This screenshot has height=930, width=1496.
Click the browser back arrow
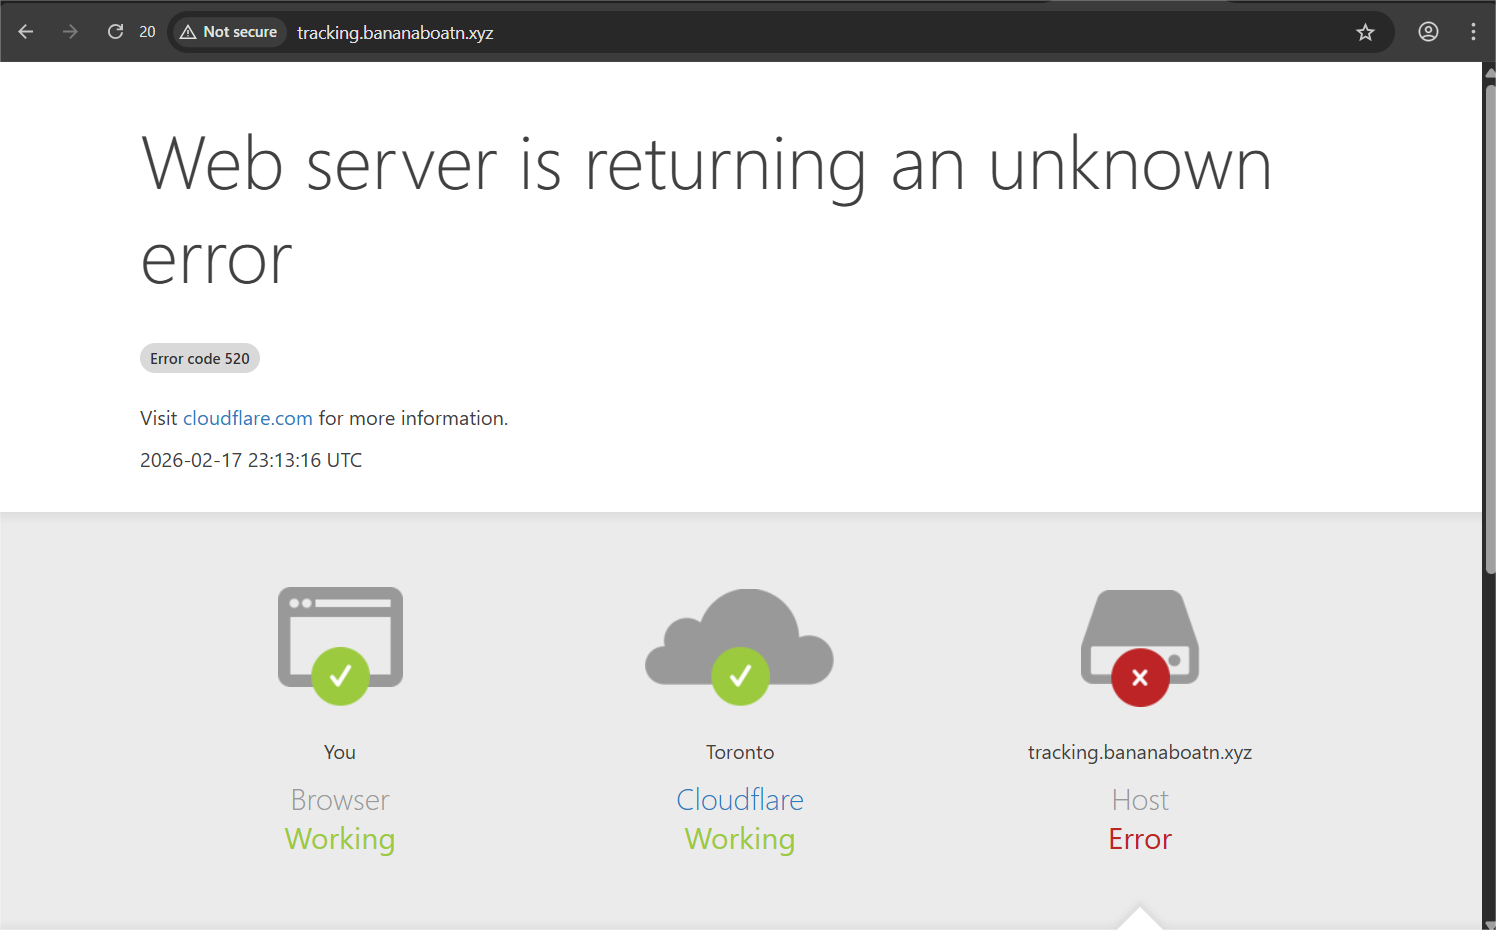pos(26,32)
